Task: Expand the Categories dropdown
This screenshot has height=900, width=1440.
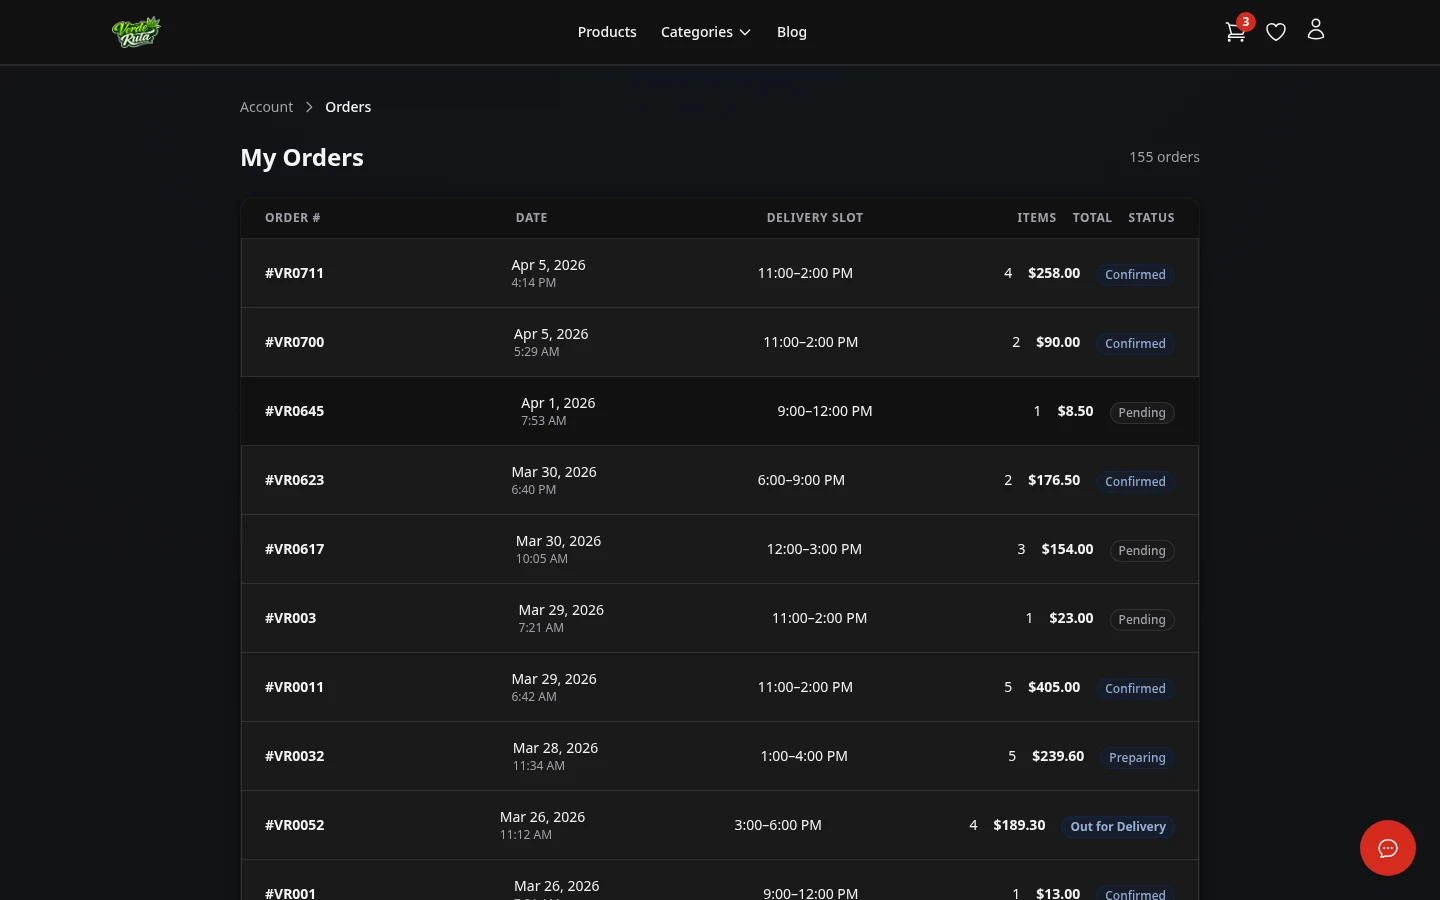Action: coord(706,31)
